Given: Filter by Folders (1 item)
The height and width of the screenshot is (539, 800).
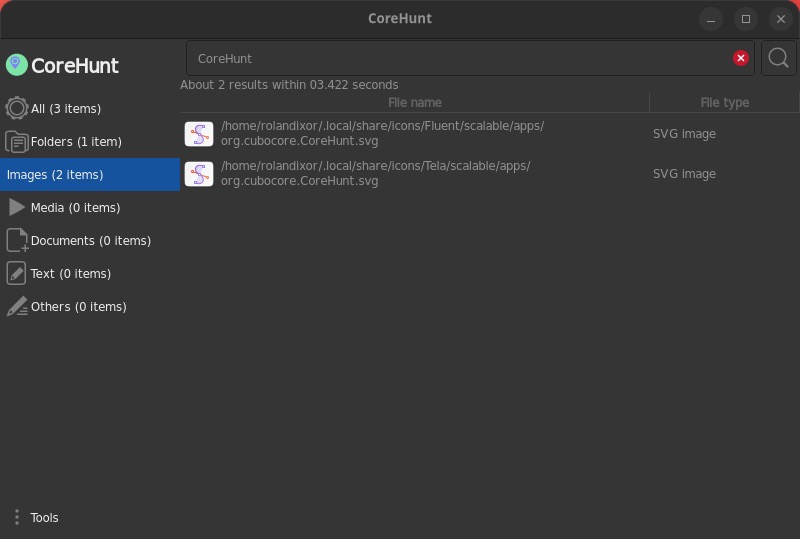Looking at the screenshot, I should (x=90, y=141).
